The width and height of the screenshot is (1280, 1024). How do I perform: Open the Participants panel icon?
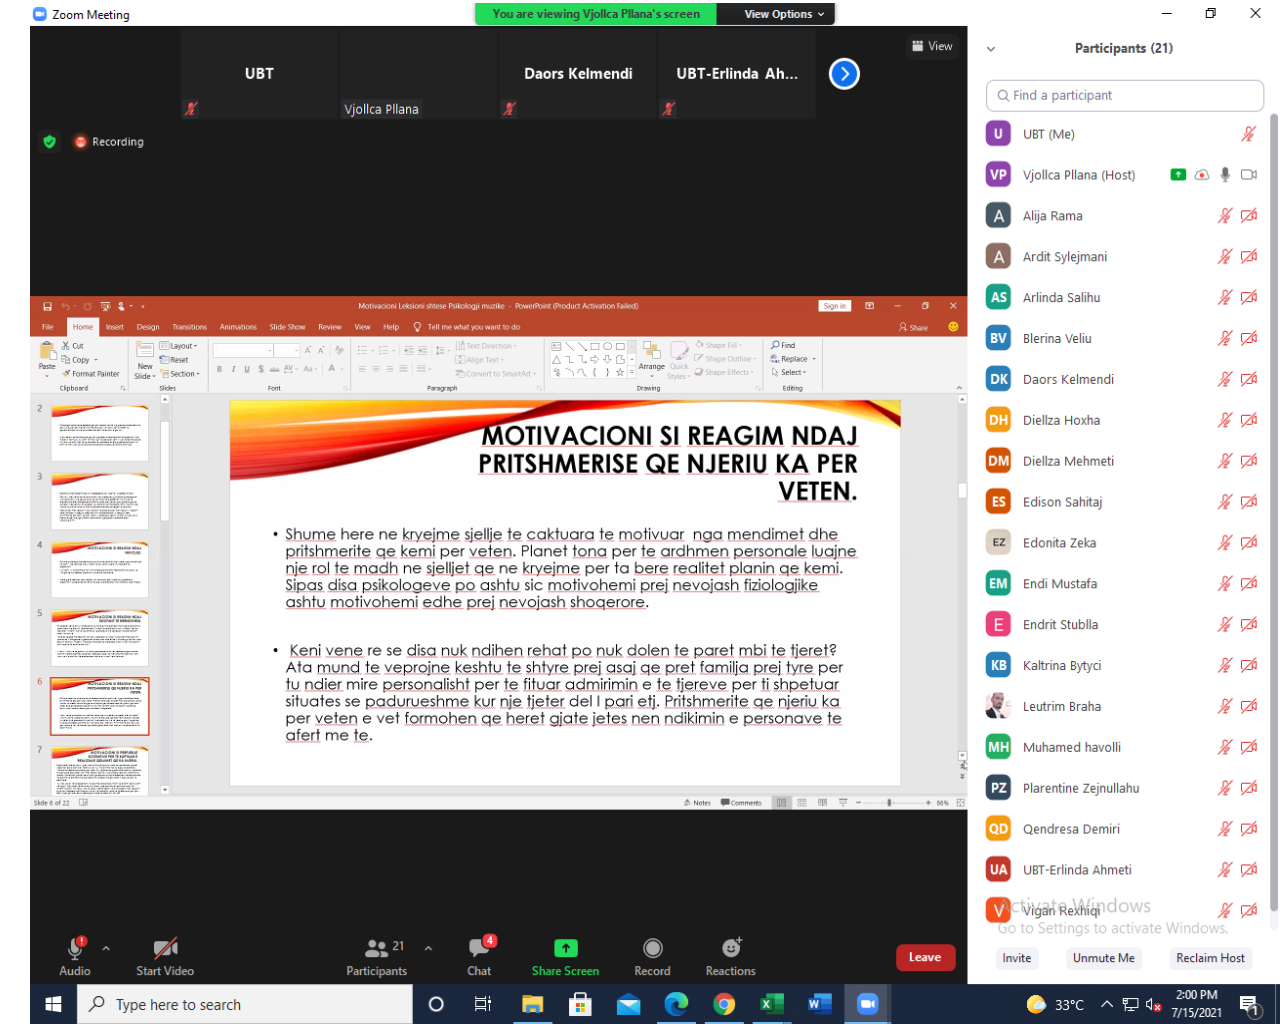pos(377,949)
